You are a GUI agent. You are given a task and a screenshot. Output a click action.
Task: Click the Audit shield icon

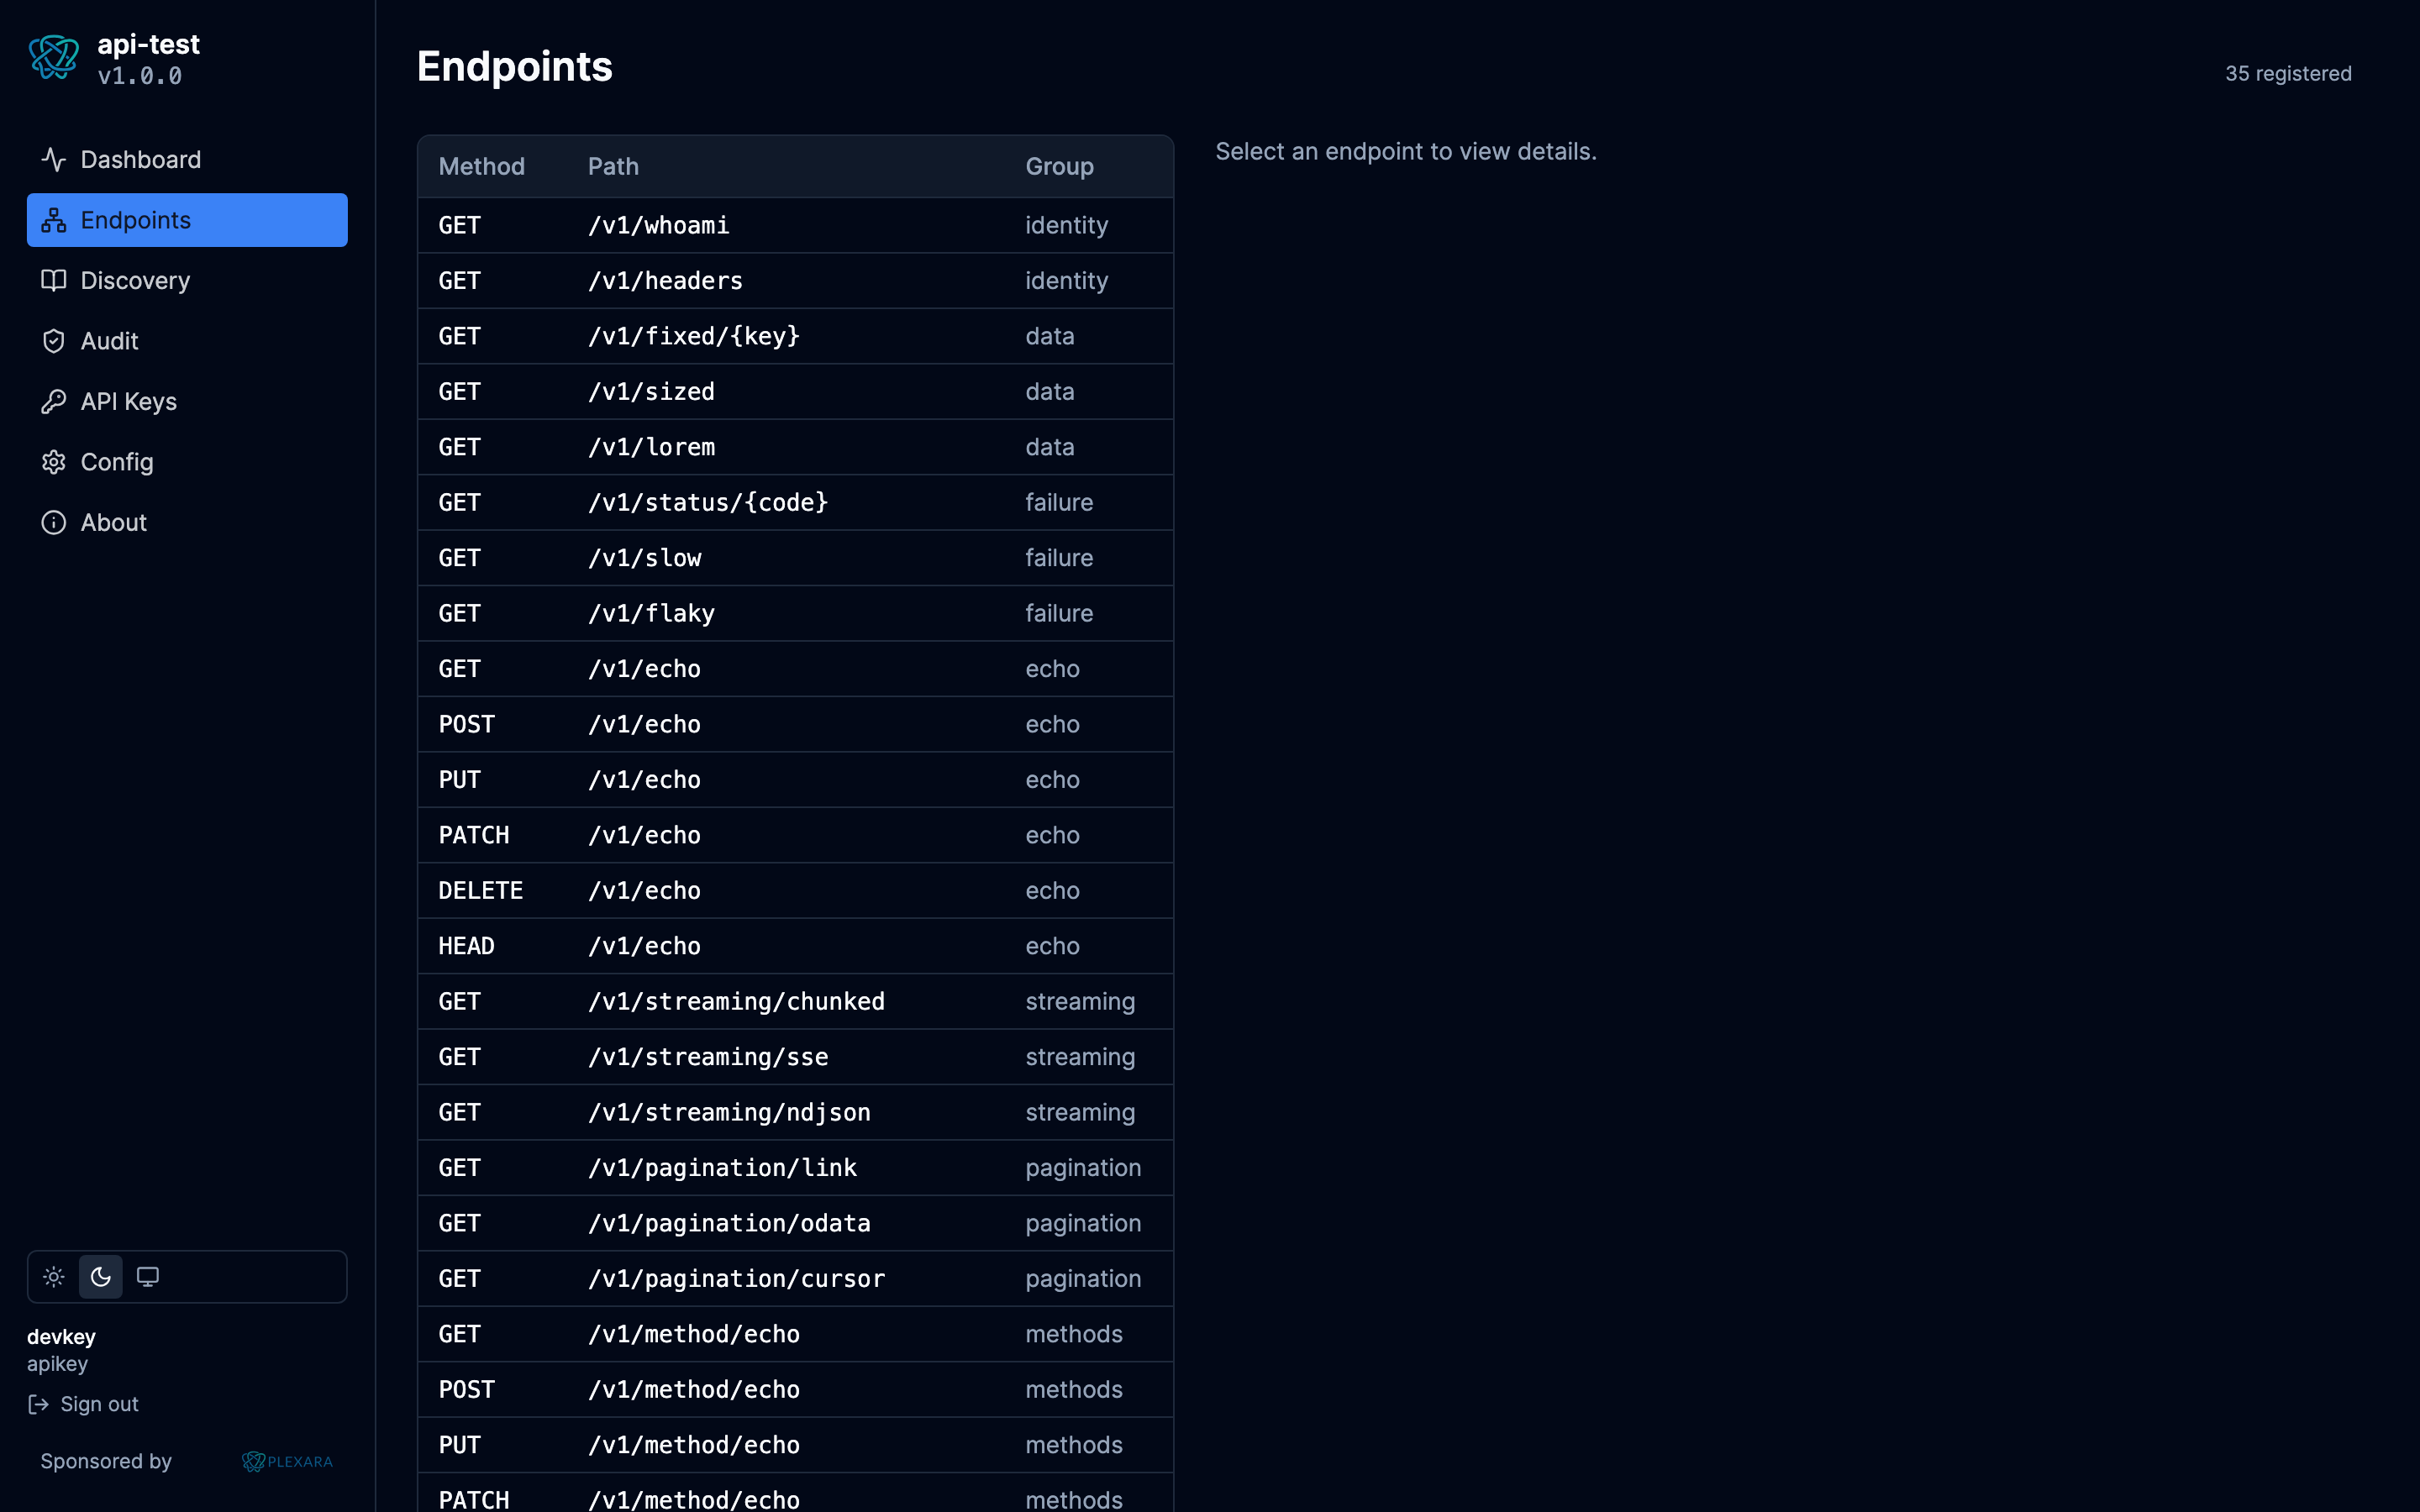54,341
